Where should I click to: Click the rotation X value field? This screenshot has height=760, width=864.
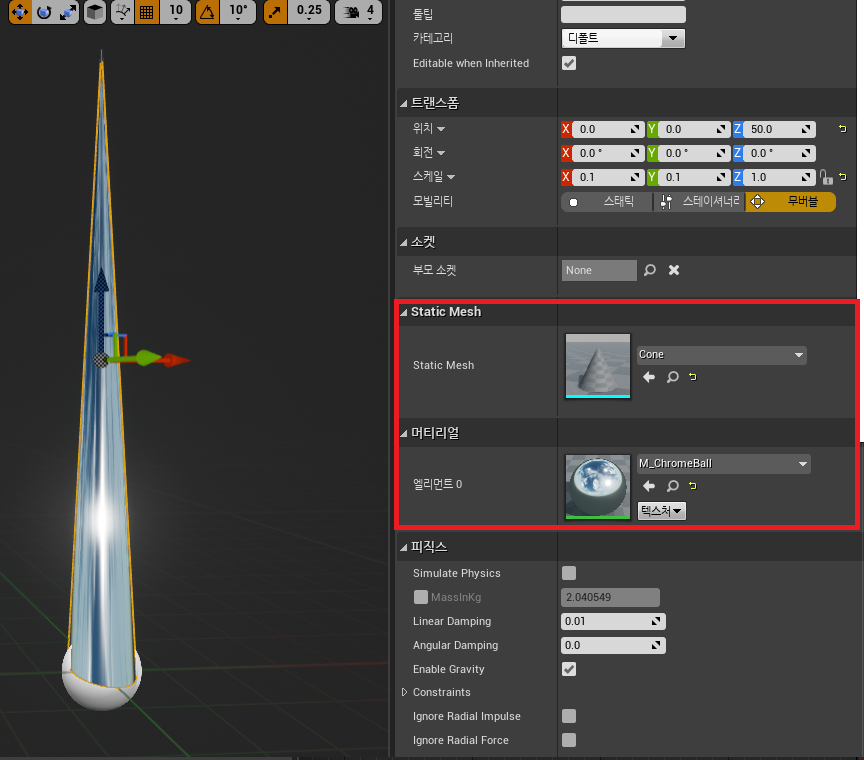(608, 153)
